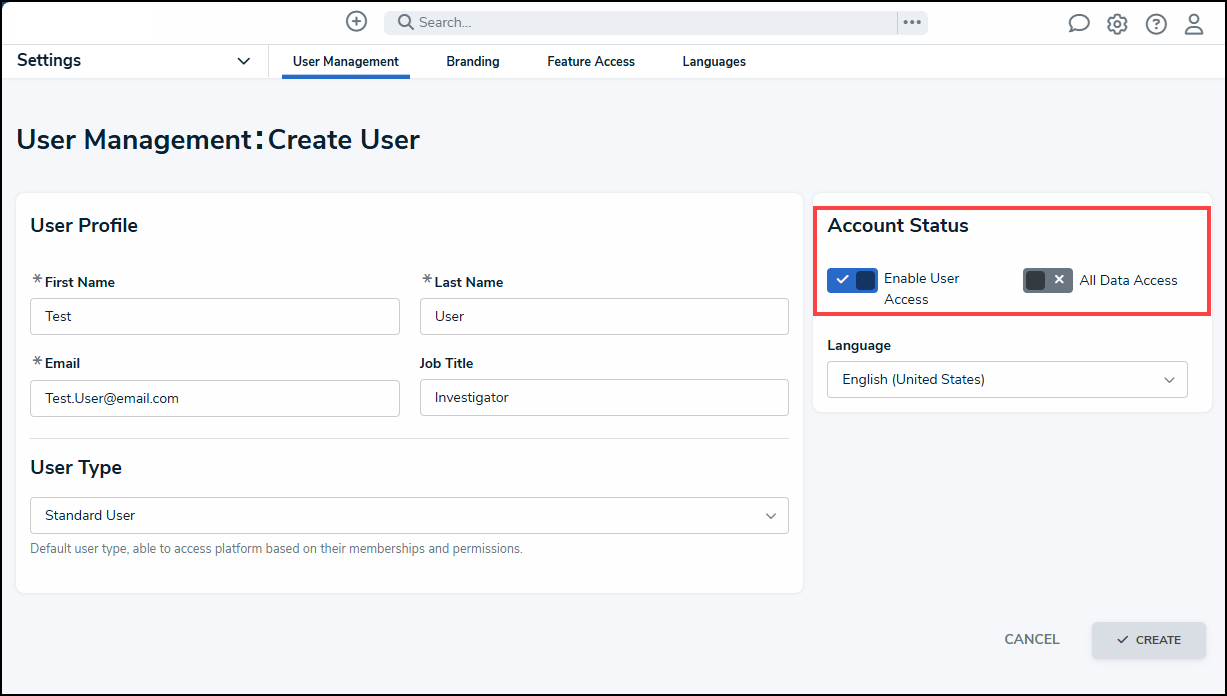Switch to the Branding tab
This screenshot has height=696, width=1227.
click(473, 61)
